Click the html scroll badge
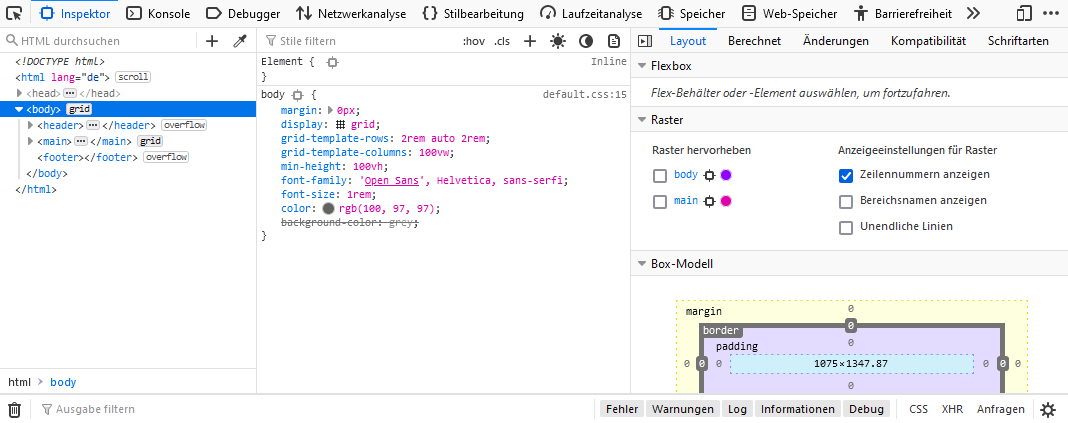 click(133, 77)
